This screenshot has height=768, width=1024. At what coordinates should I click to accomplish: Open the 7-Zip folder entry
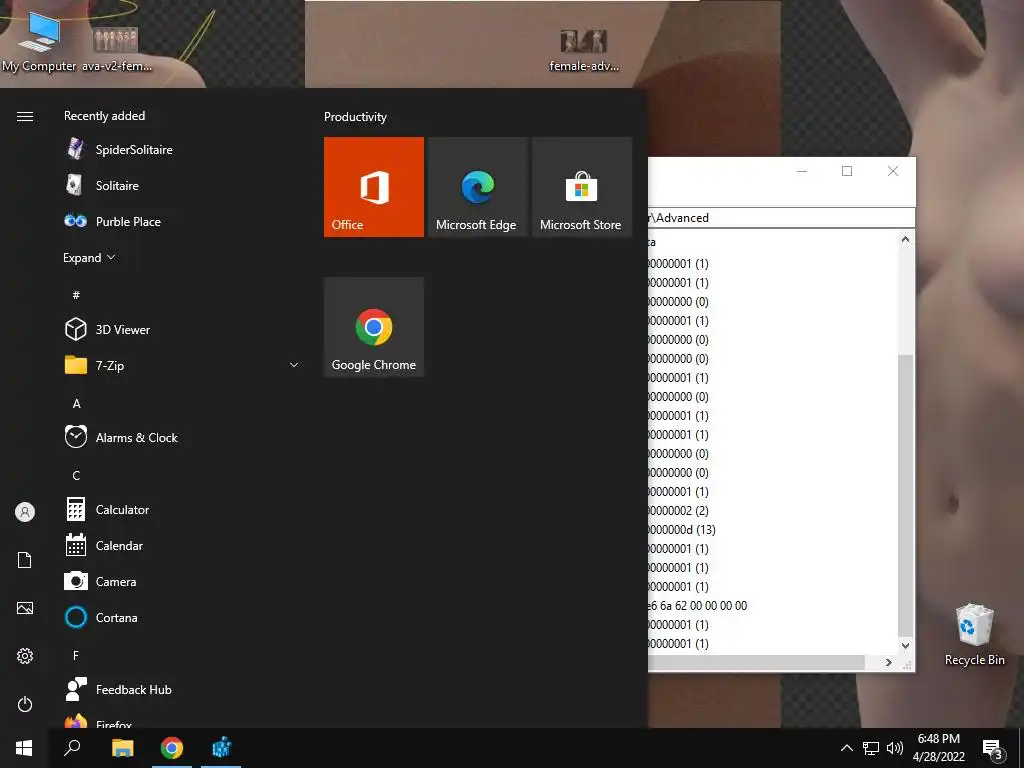click(183, 365)
